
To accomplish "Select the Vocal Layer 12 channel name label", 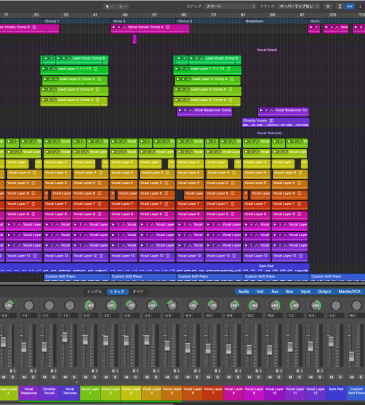I will point(316,393).
